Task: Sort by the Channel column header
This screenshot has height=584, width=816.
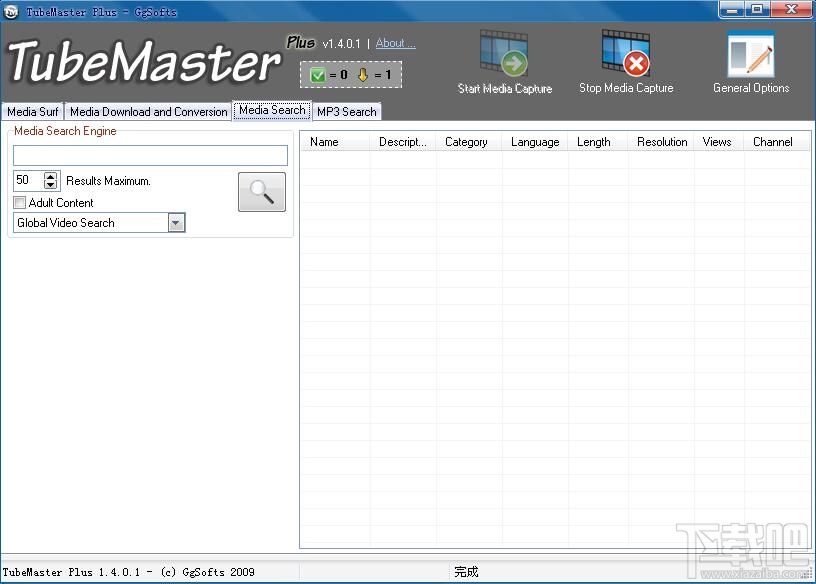Action: [x=776, y=142]
